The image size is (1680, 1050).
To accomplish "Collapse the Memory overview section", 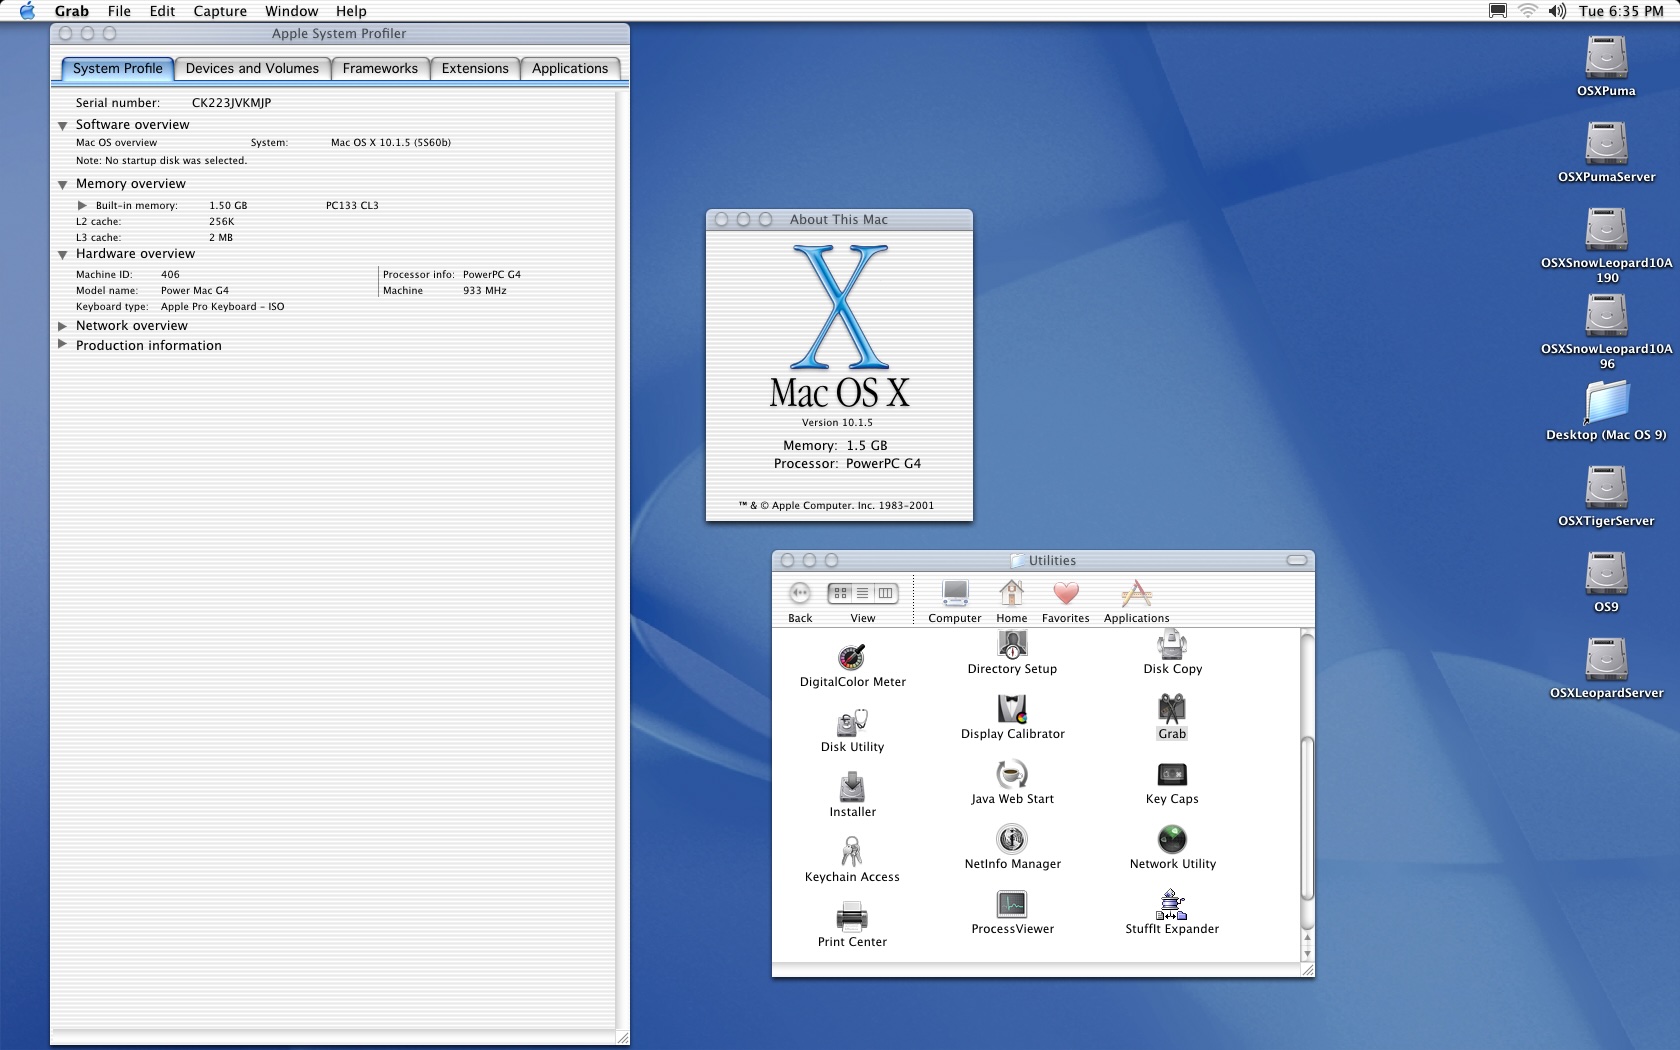I will point(63,185).
